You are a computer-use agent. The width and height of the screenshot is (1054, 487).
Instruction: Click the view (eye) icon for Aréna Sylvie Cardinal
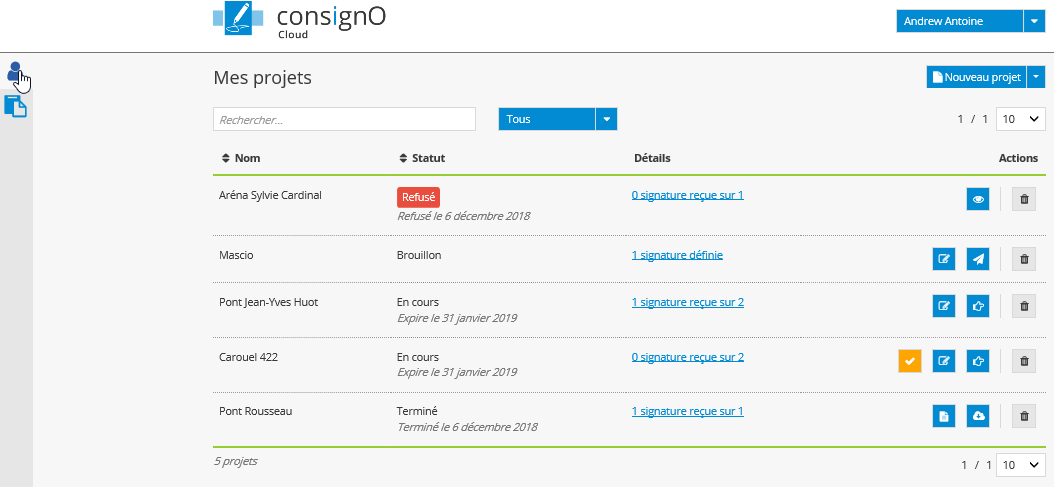pyautogui.click(x=977, y=199)
